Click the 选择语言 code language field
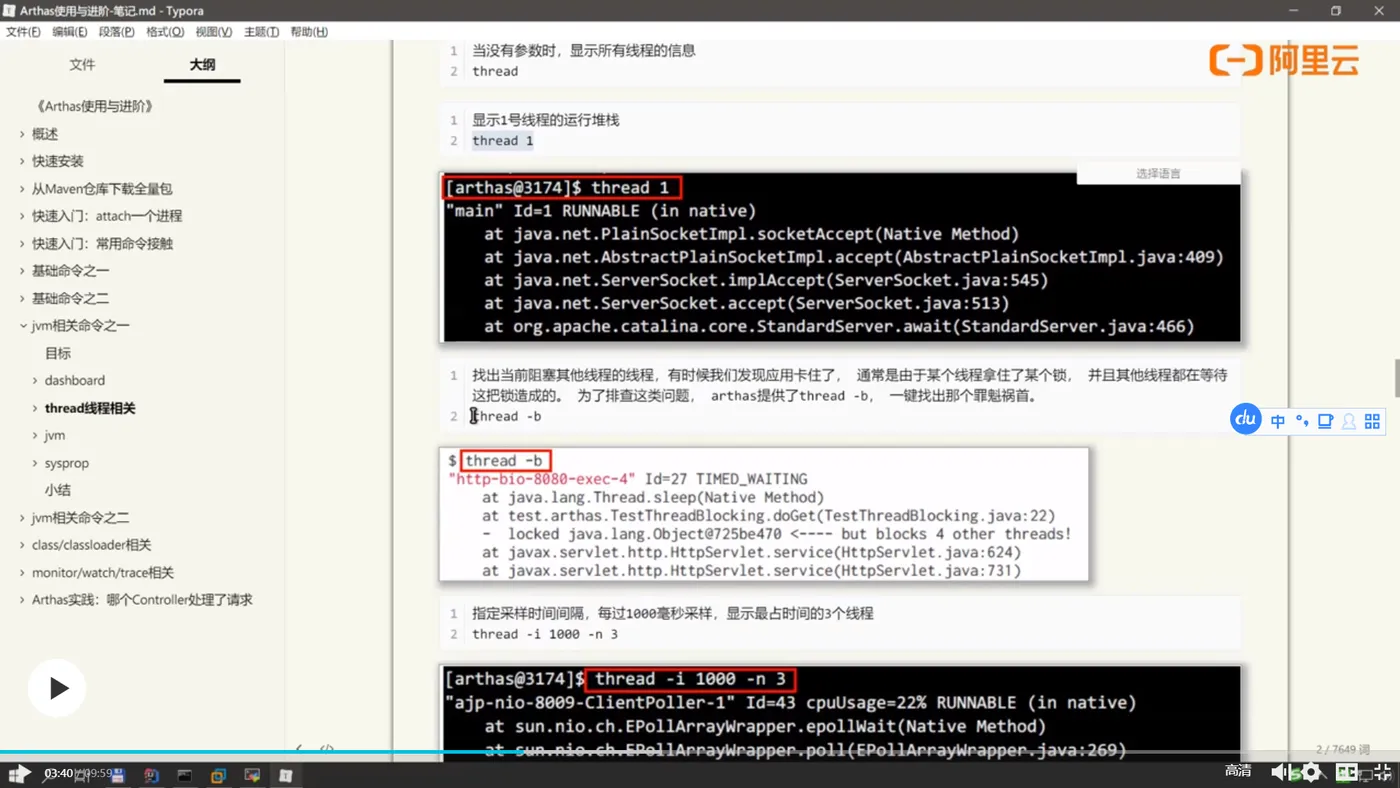Viewport: 1400px width, 788px height. pyautogui.click(x=1158, y=173)
